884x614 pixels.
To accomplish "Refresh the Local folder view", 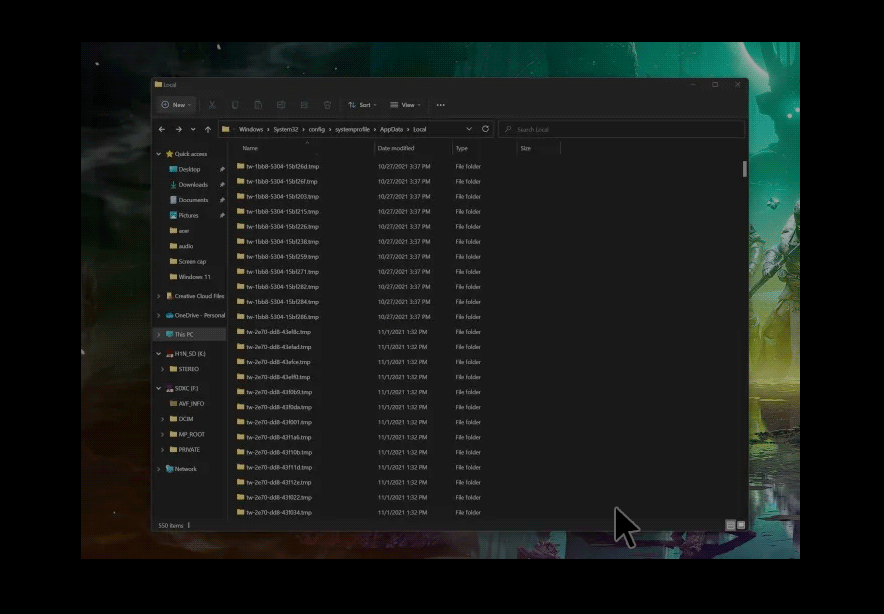I will (485, 129).
